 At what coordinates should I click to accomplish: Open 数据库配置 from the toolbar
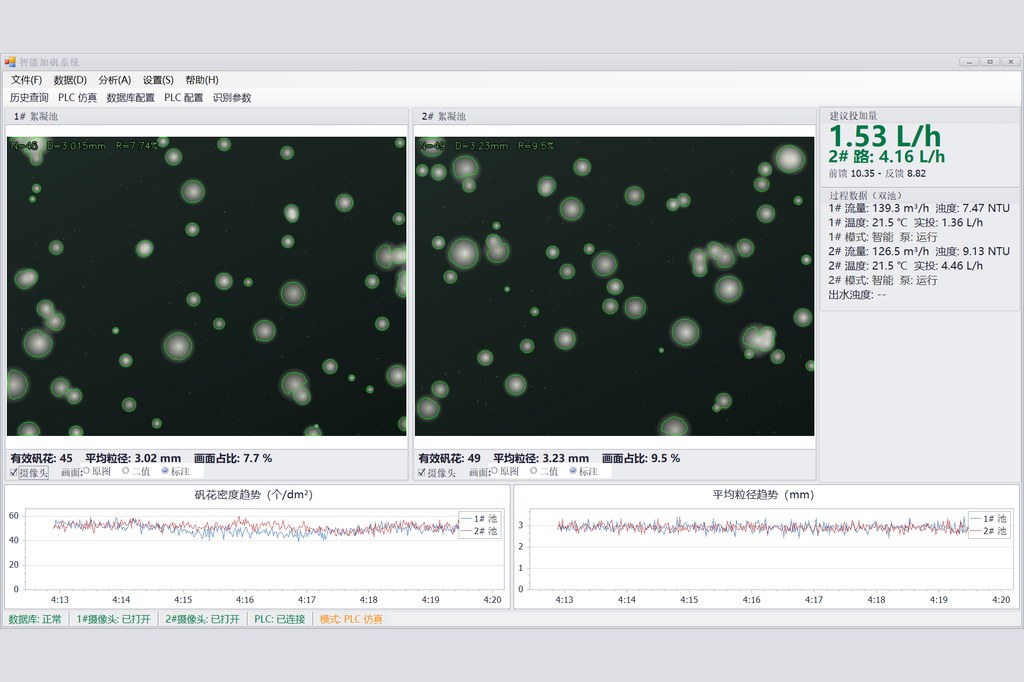[x=130, y=97]
